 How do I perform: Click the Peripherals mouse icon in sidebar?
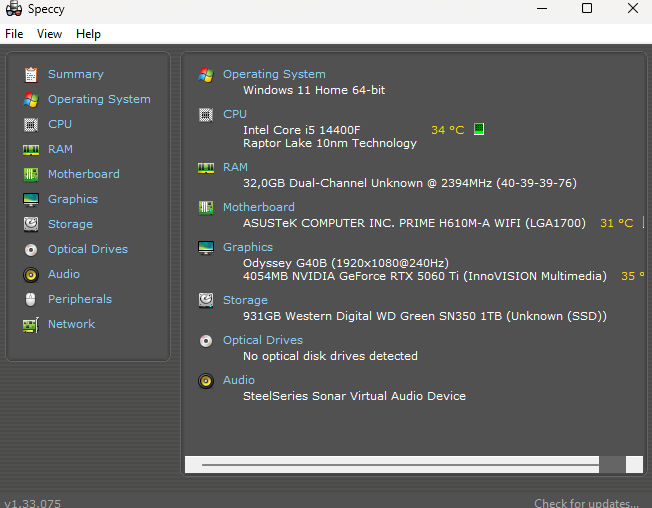(30, 299)
